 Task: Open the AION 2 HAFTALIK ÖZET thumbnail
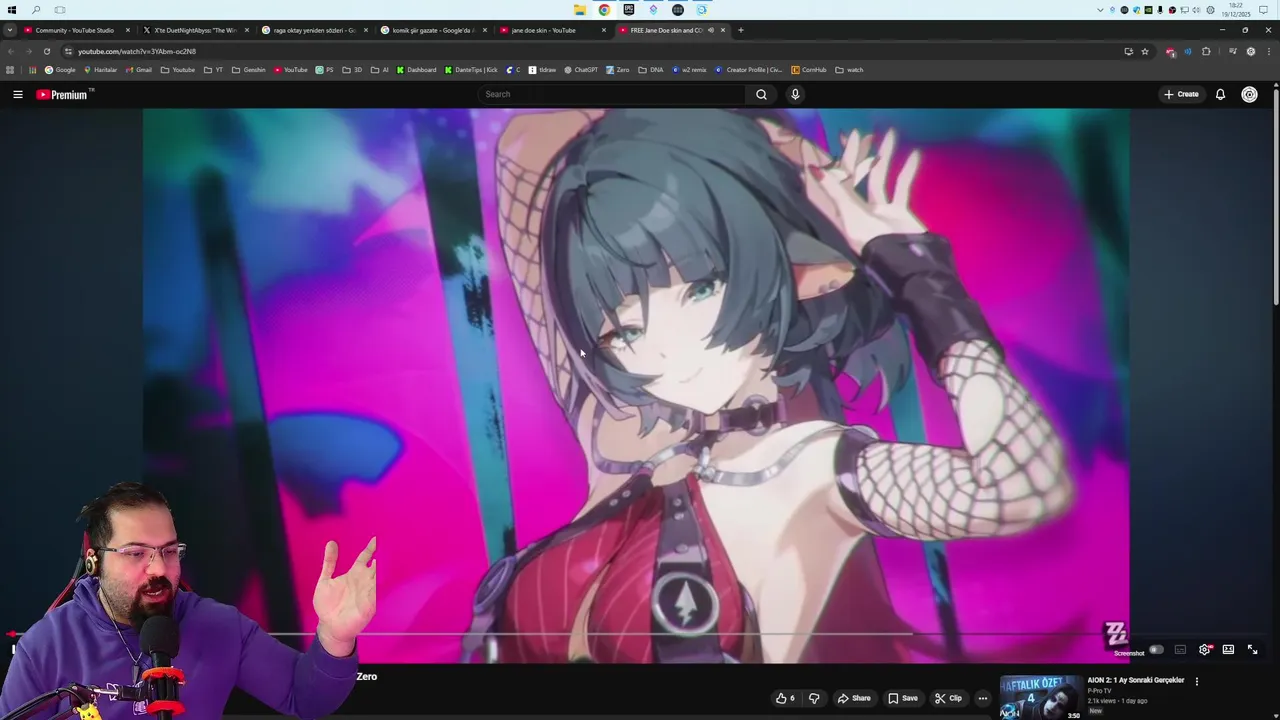coord(1040,697)
